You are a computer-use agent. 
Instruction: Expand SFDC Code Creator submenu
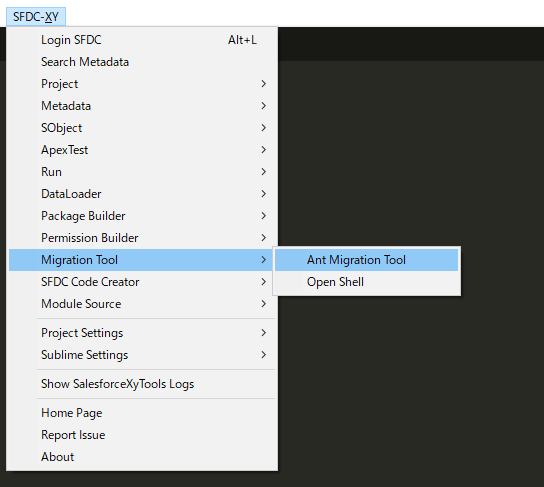pos(142,282)
